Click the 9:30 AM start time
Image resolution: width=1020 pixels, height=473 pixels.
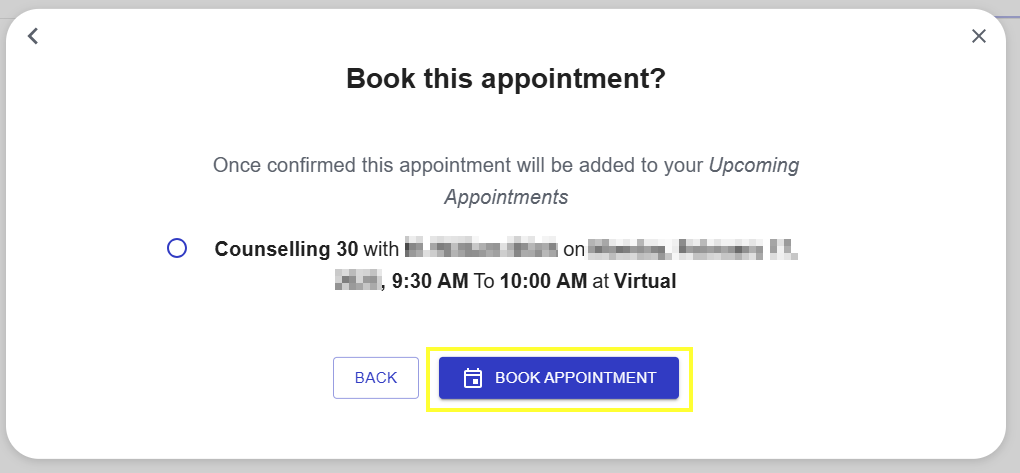point(430,281)
